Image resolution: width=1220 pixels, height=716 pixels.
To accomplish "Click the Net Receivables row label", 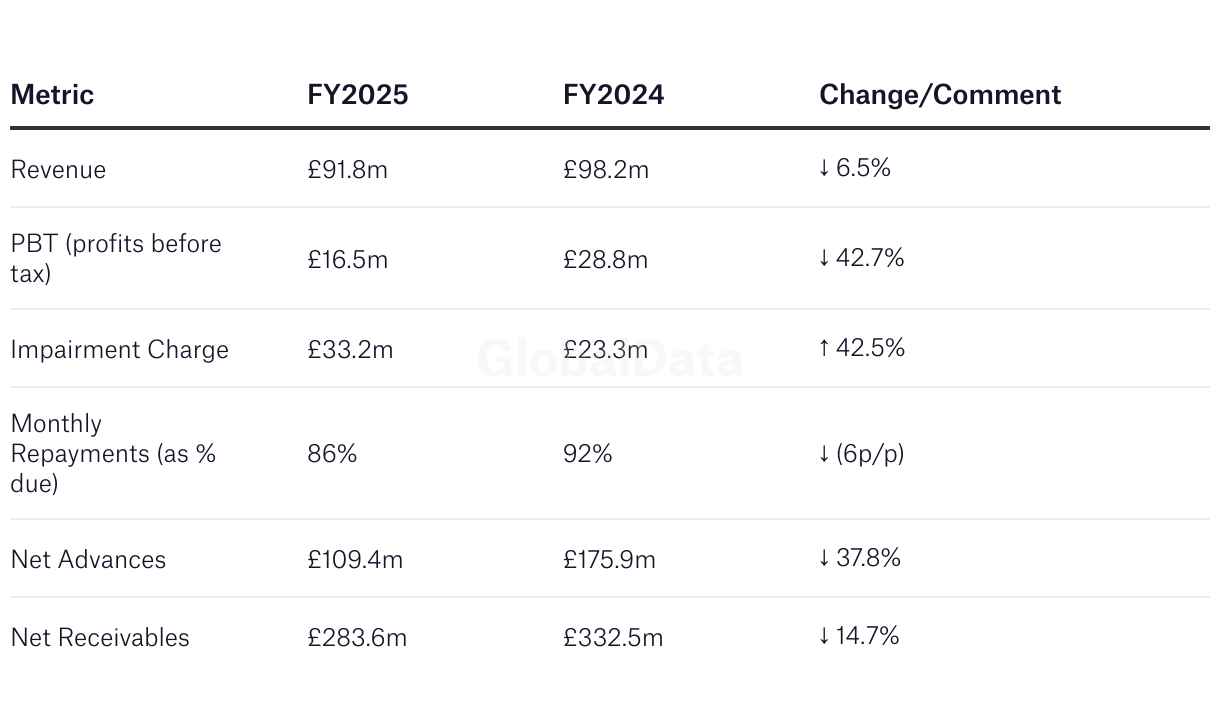I will tap(100, 638).
